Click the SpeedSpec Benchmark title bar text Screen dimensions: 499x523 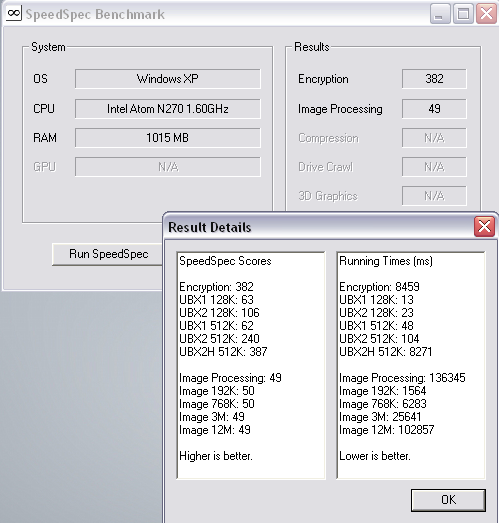(95, 14)
